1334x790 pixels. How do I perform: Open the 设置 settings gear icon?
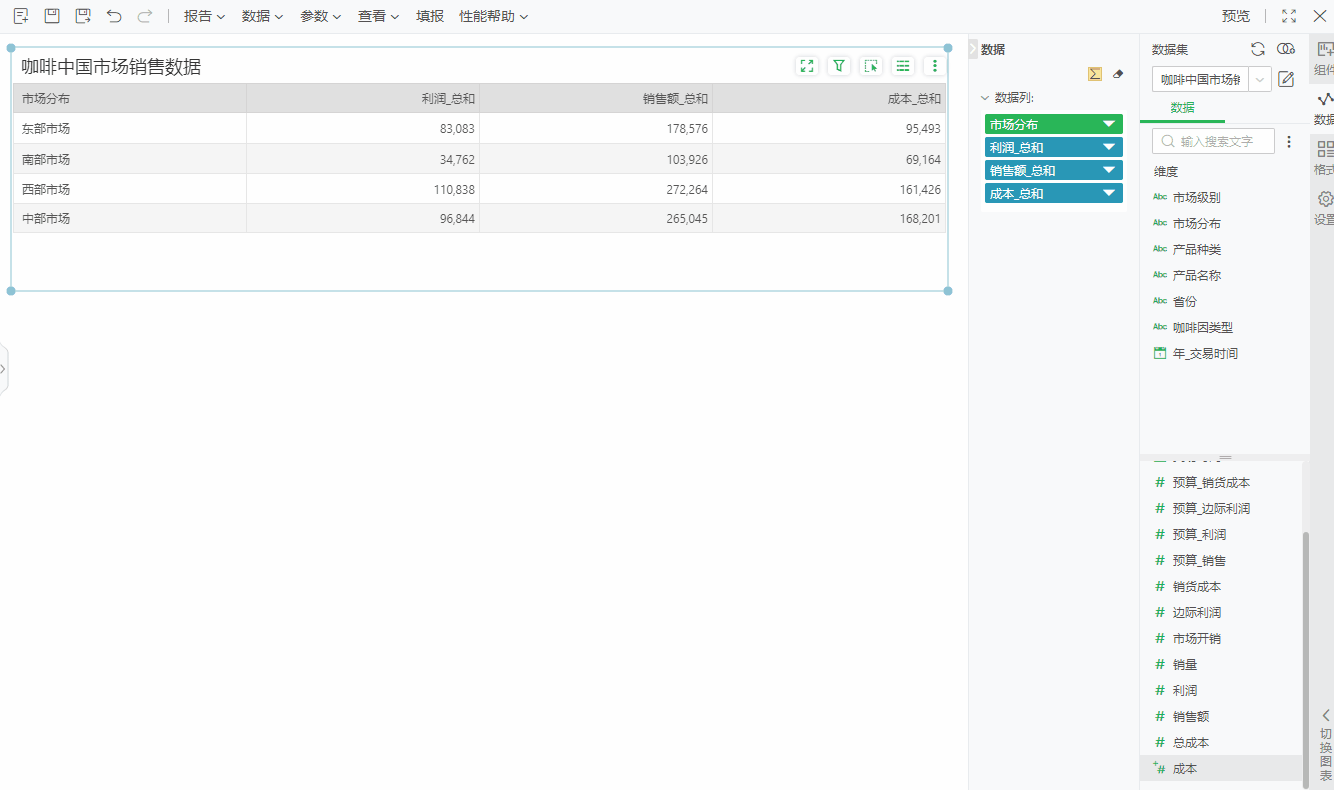pyautogui.click(x=1324, y=208)
